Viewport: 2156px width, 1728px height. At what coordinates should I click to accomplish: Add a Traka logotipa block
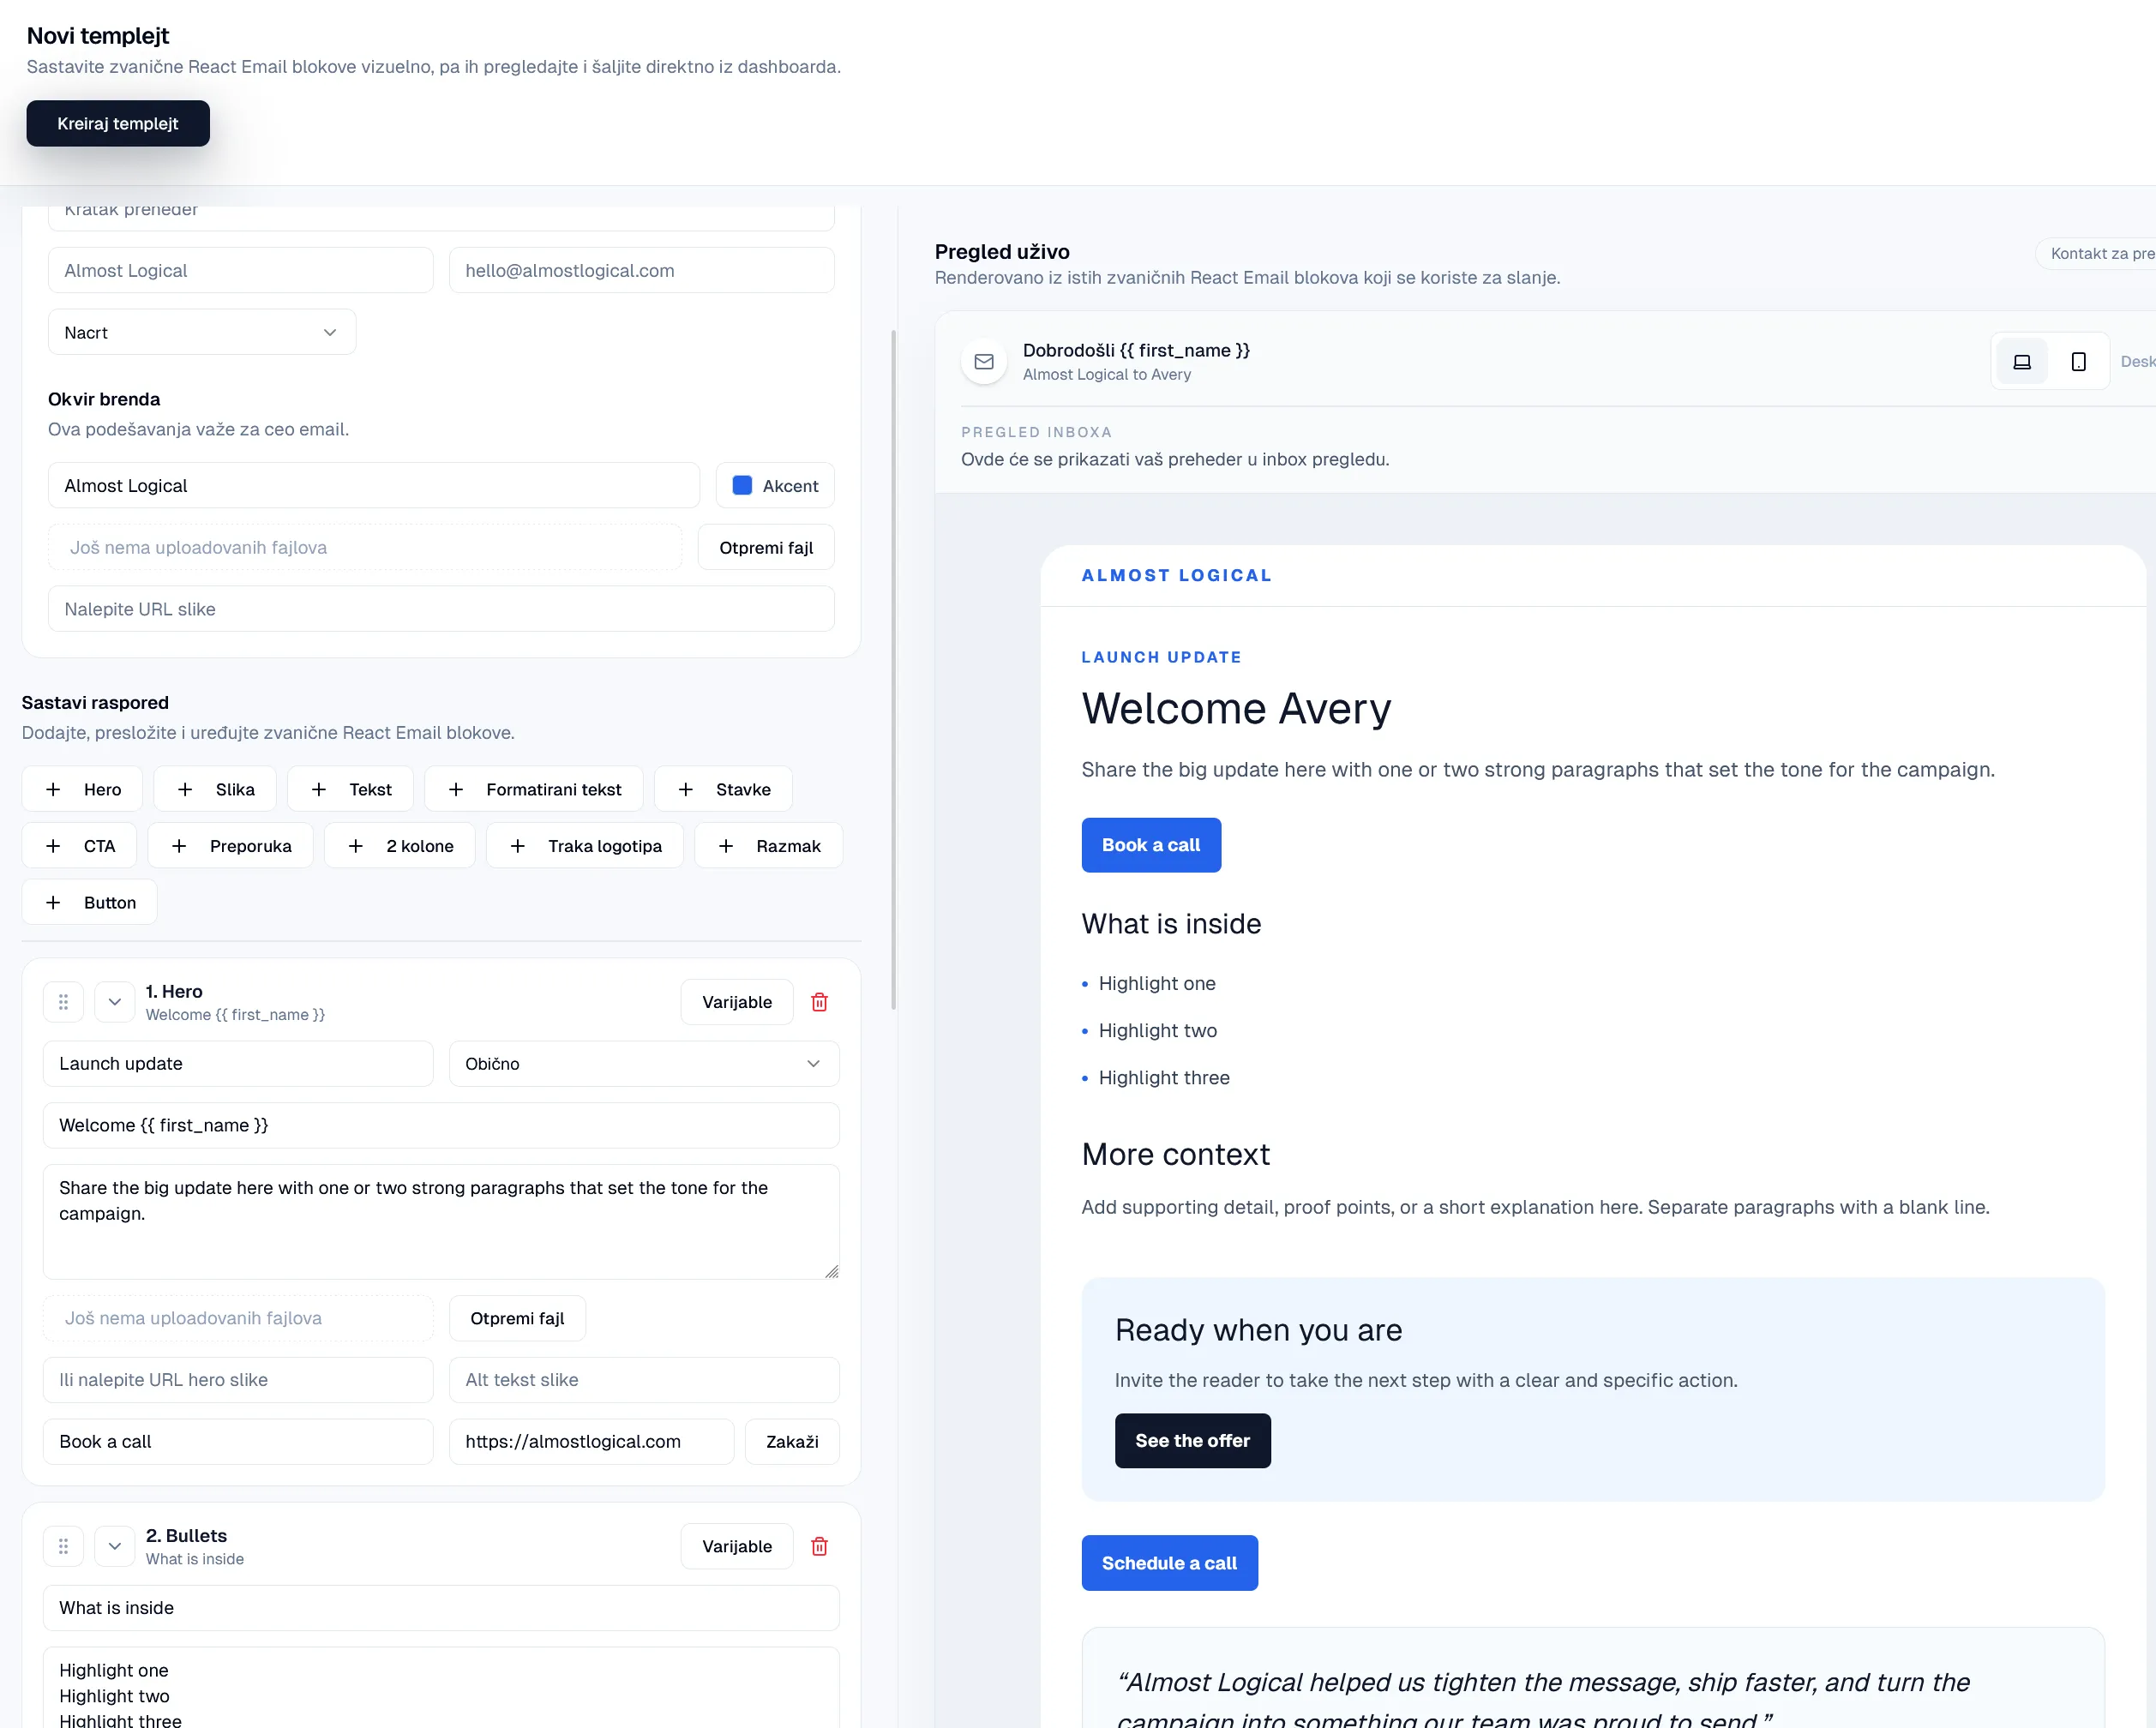585,846
